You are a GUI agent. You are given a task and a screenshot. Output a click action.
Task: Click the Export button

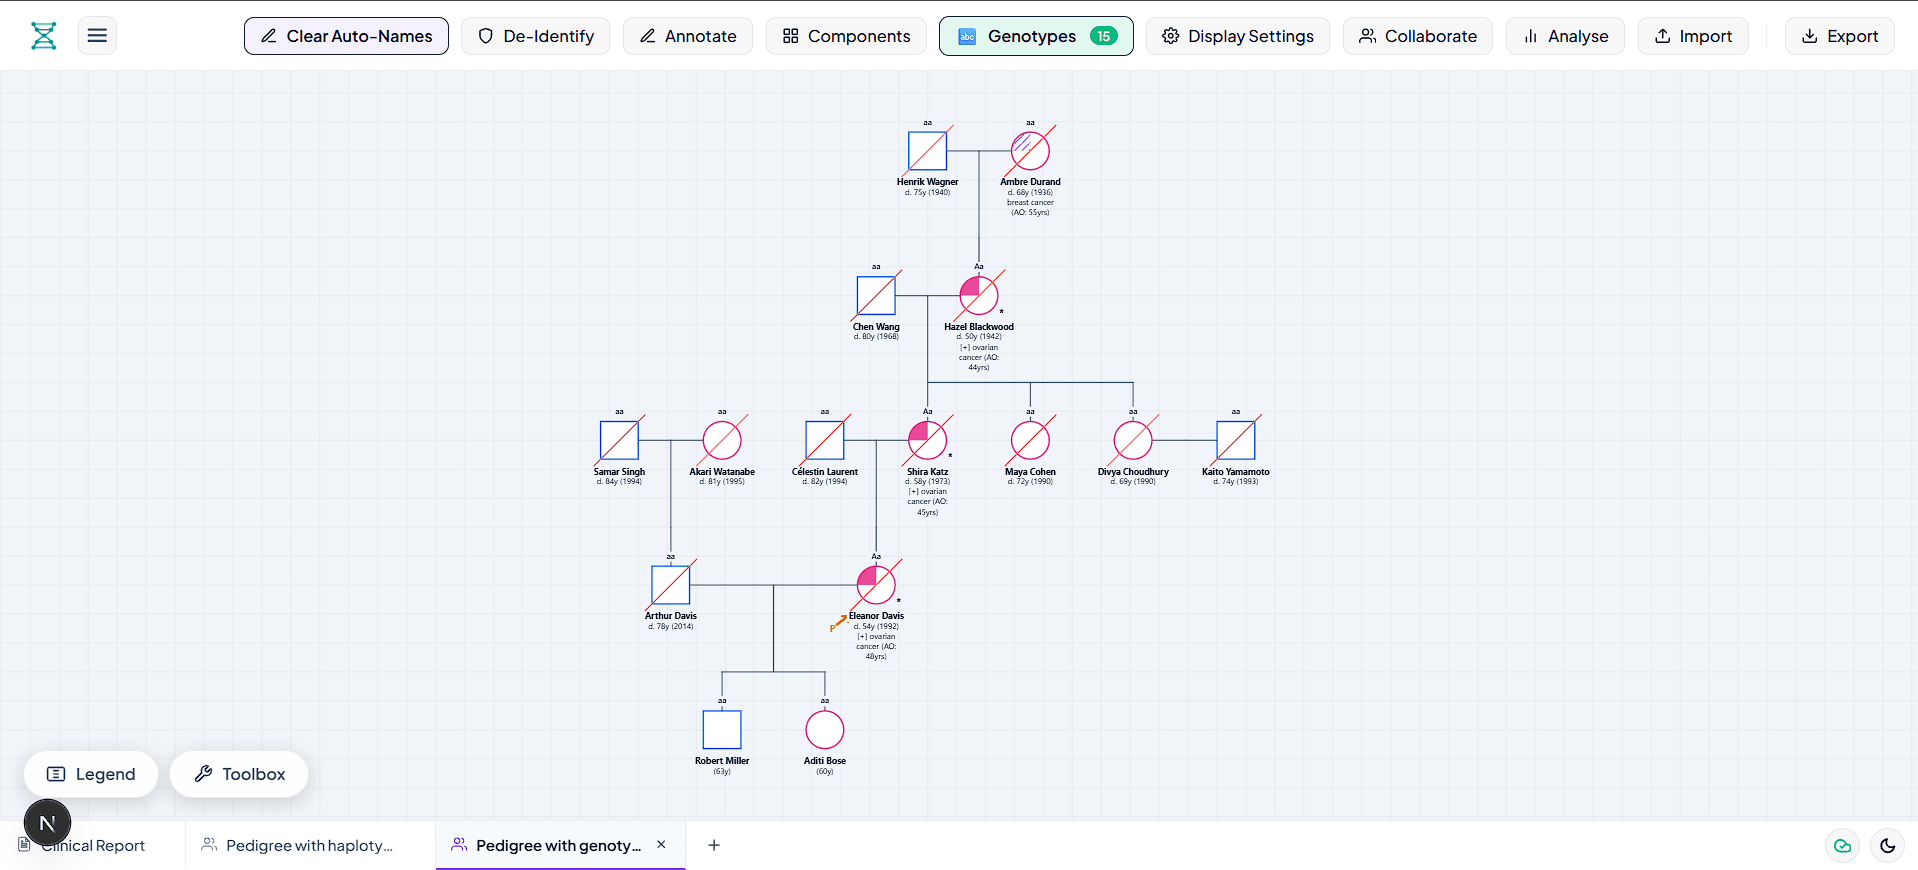click(x=1840, y=36)
